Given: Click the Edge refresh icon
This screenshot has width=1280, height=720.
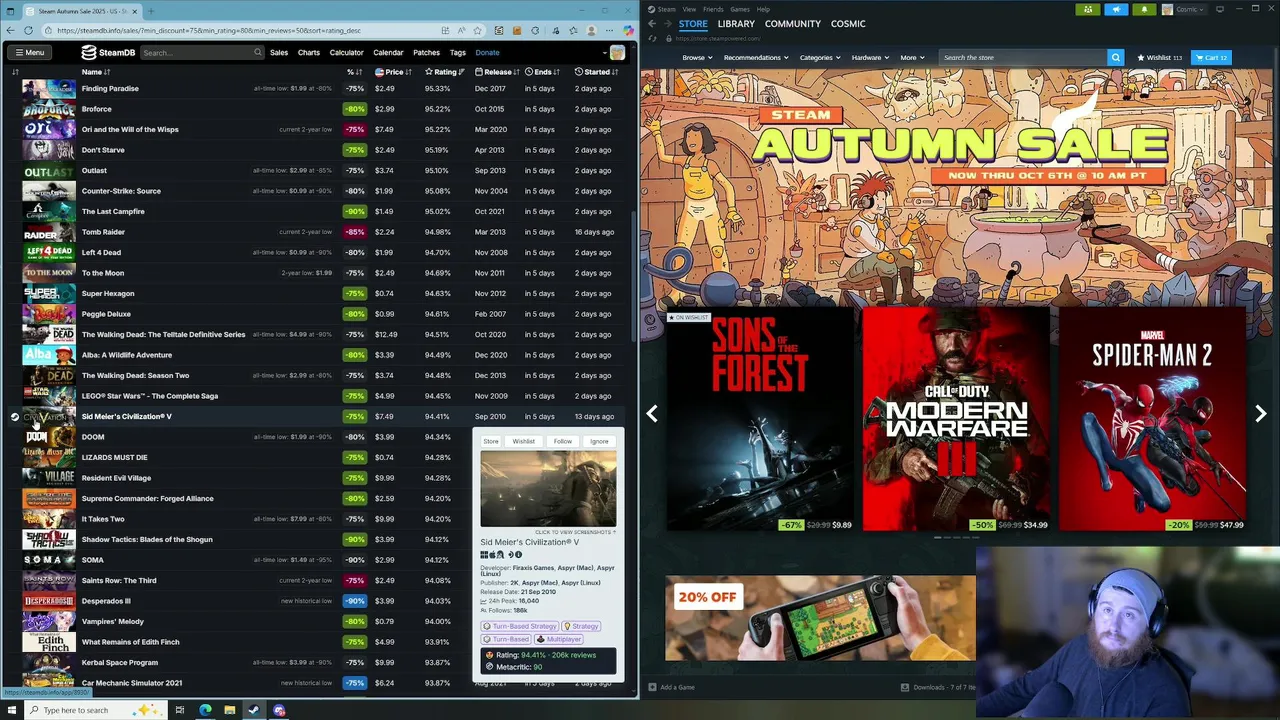Looking at the screenshot, I should (x=28, y=30).
